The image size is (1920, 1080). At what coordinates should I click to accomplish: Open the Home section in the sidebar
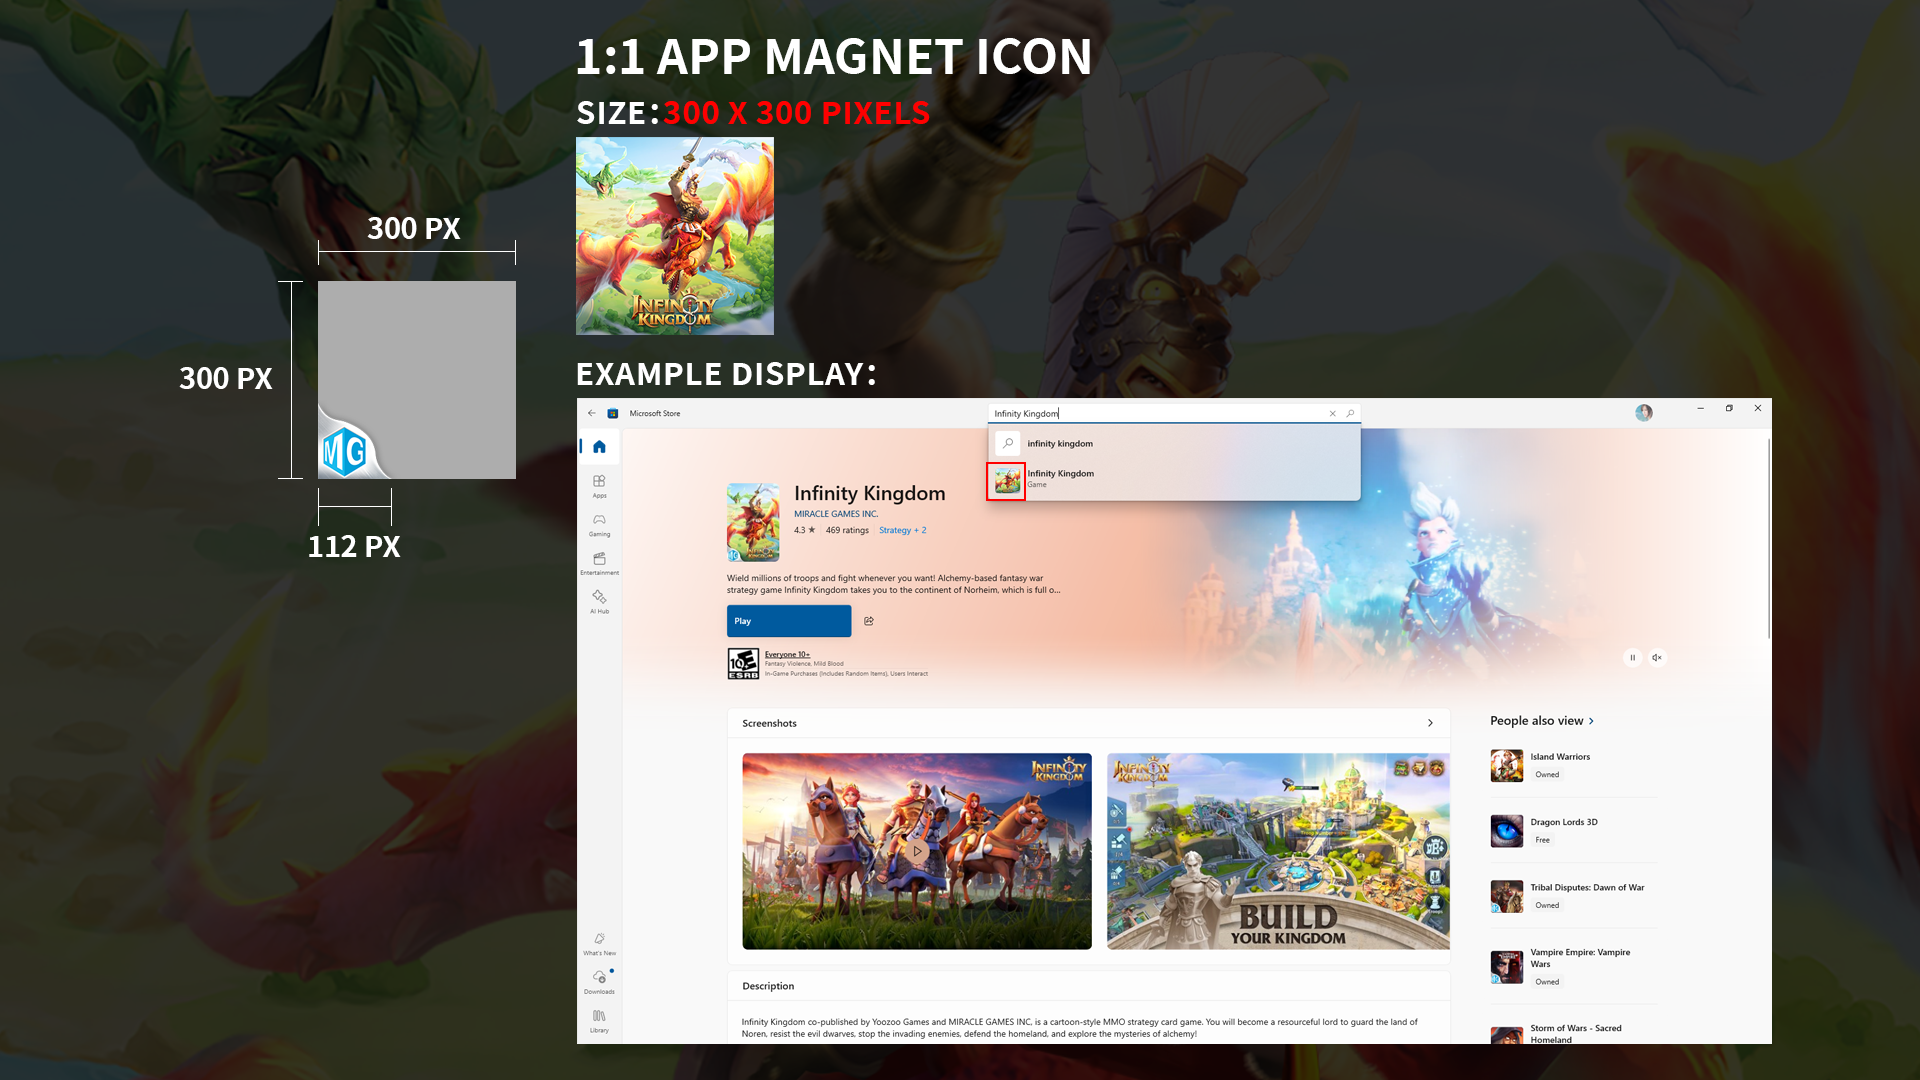pyautogui.click(x=599, y=447)
